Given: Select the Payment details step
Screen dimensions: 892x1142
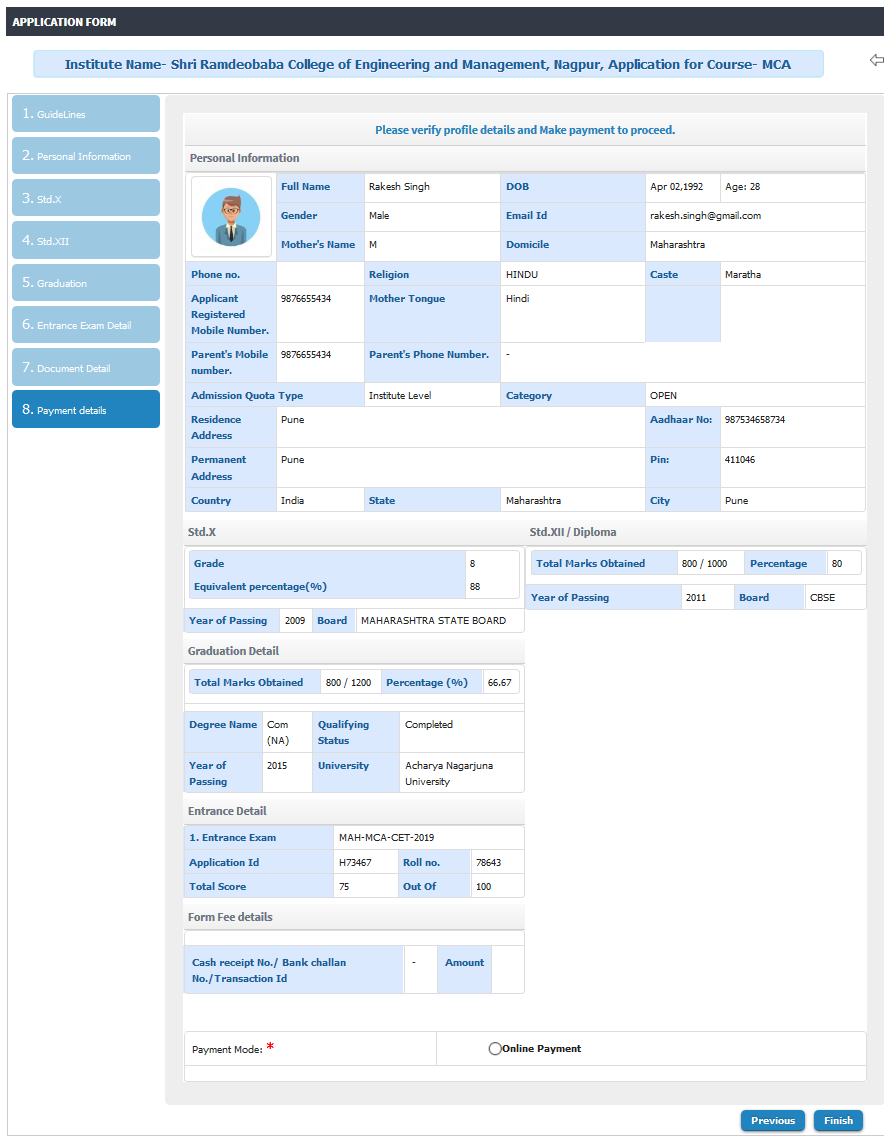Looking at the screenshot, I should click(86, 409).
